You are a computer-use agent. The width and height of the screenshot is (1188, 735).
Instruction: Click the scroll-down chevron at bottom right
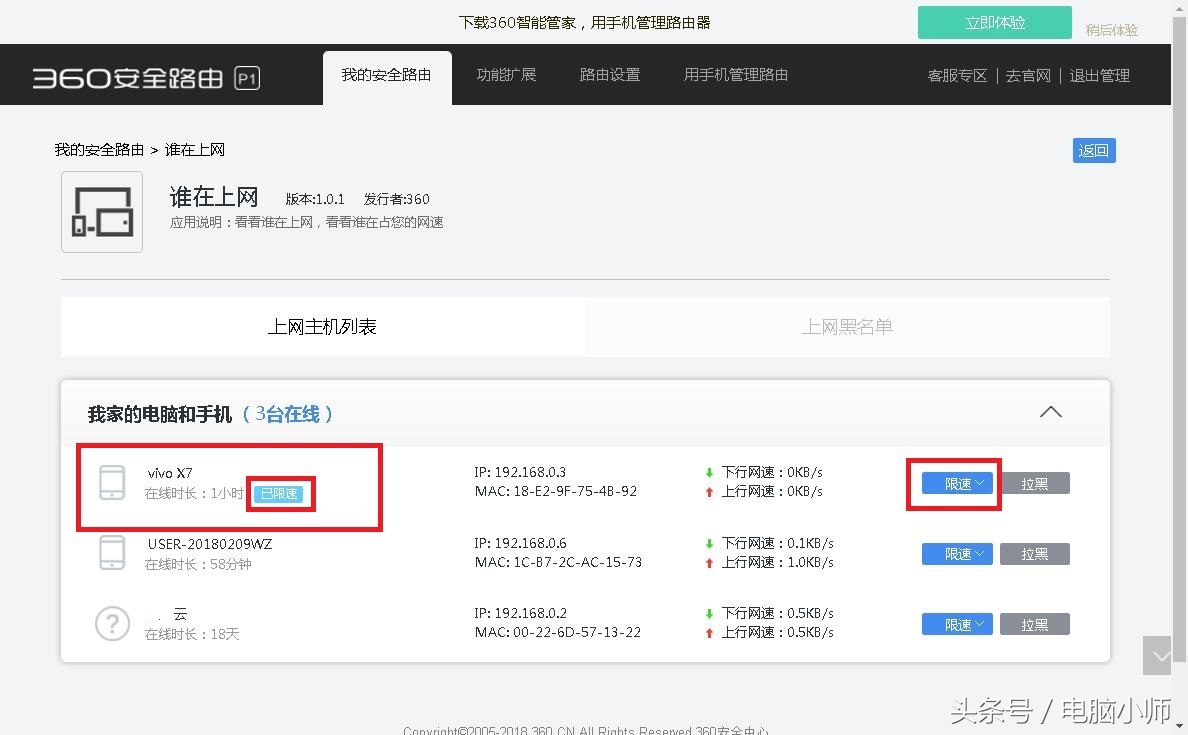pyautogui.click(x=1157, y=655)
